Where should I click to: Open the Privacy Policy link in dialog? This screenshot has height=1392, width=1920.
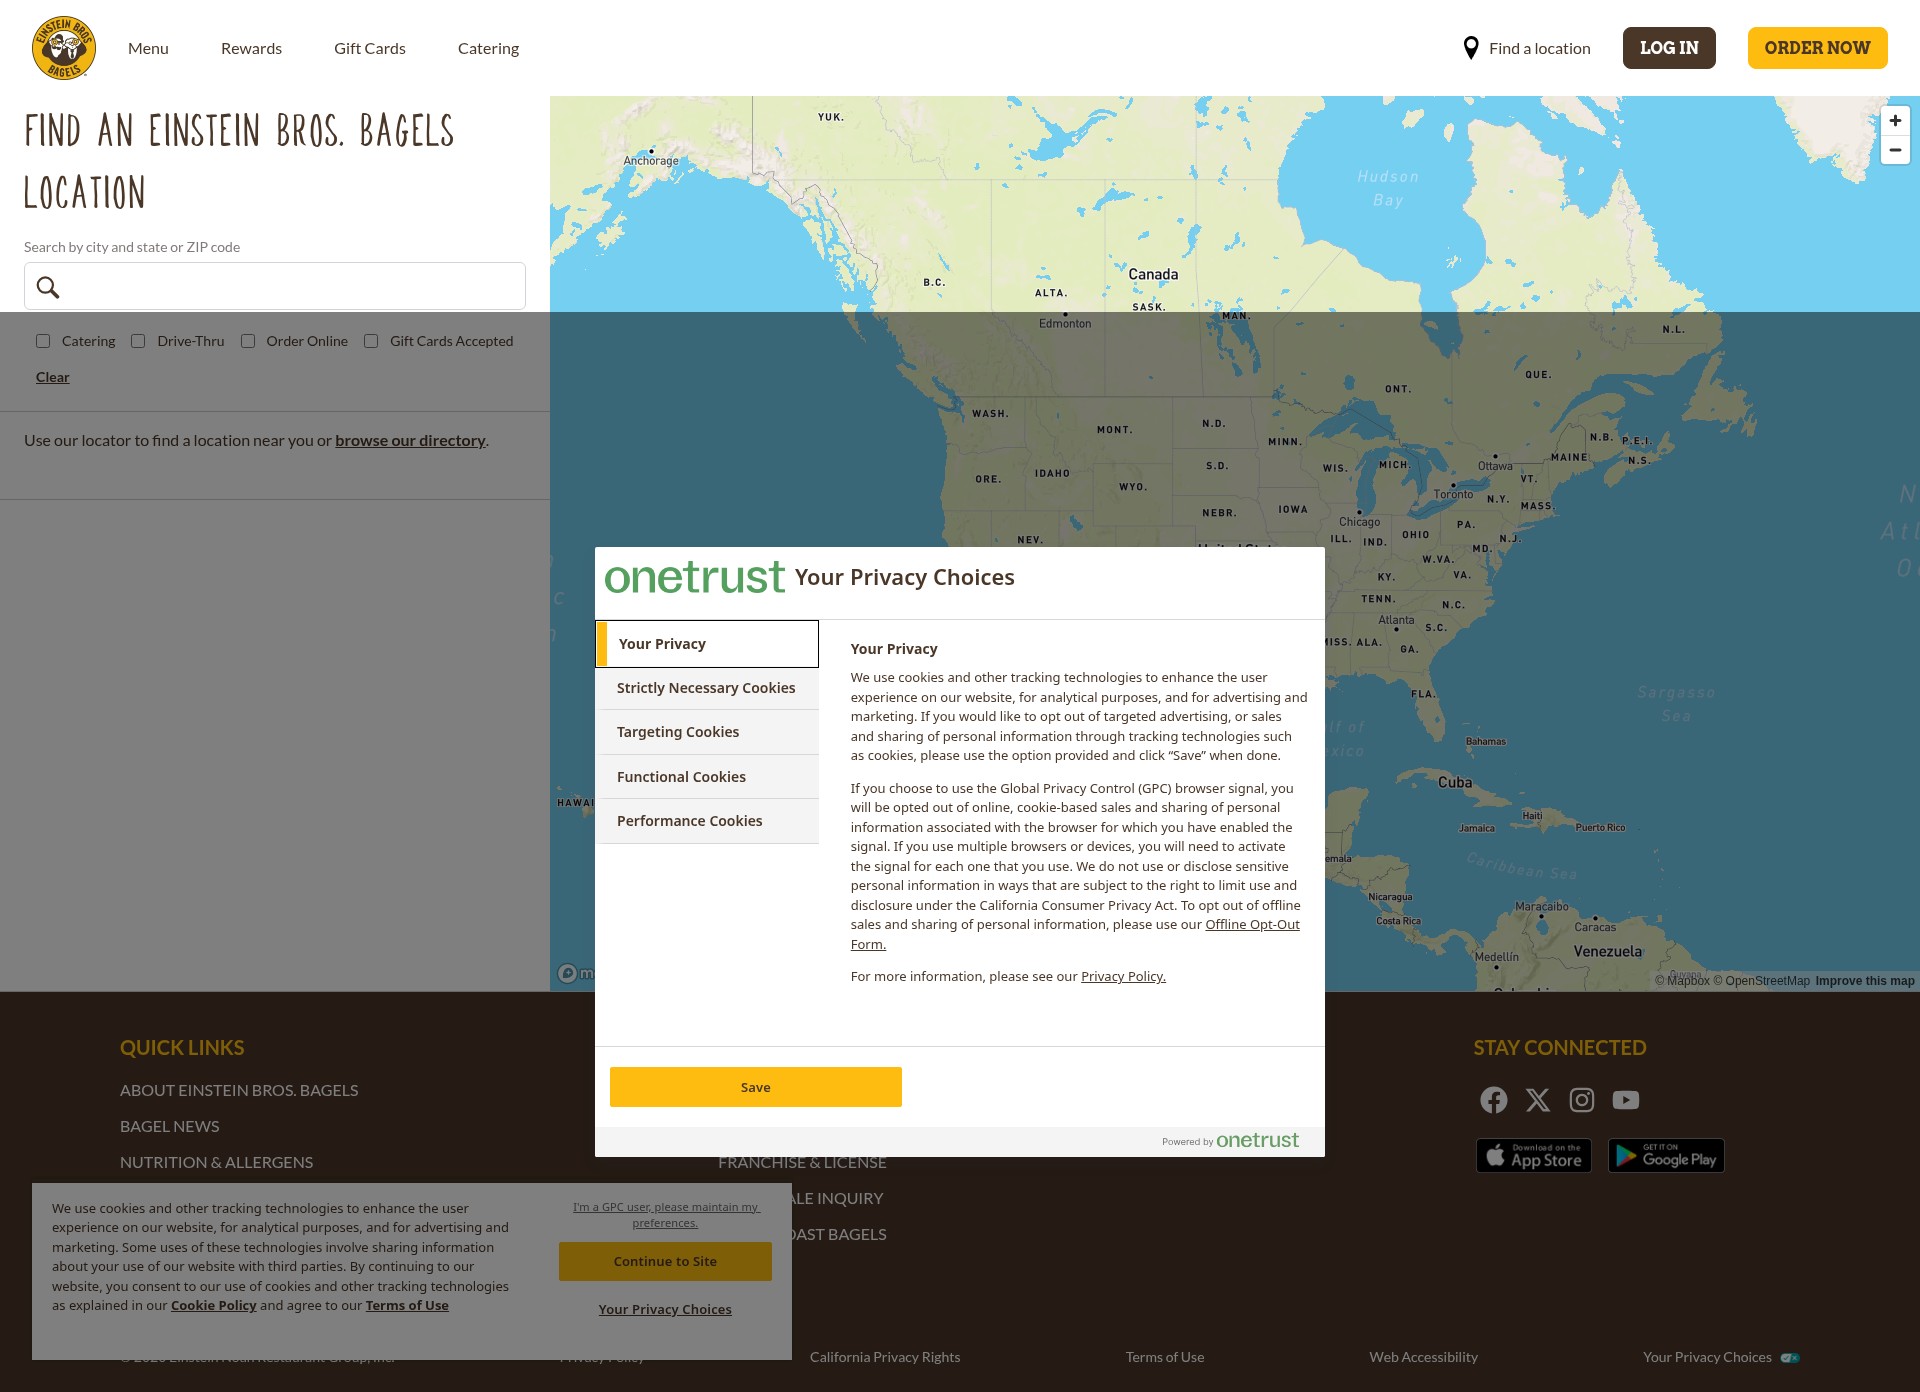(x=1123, y=976)
